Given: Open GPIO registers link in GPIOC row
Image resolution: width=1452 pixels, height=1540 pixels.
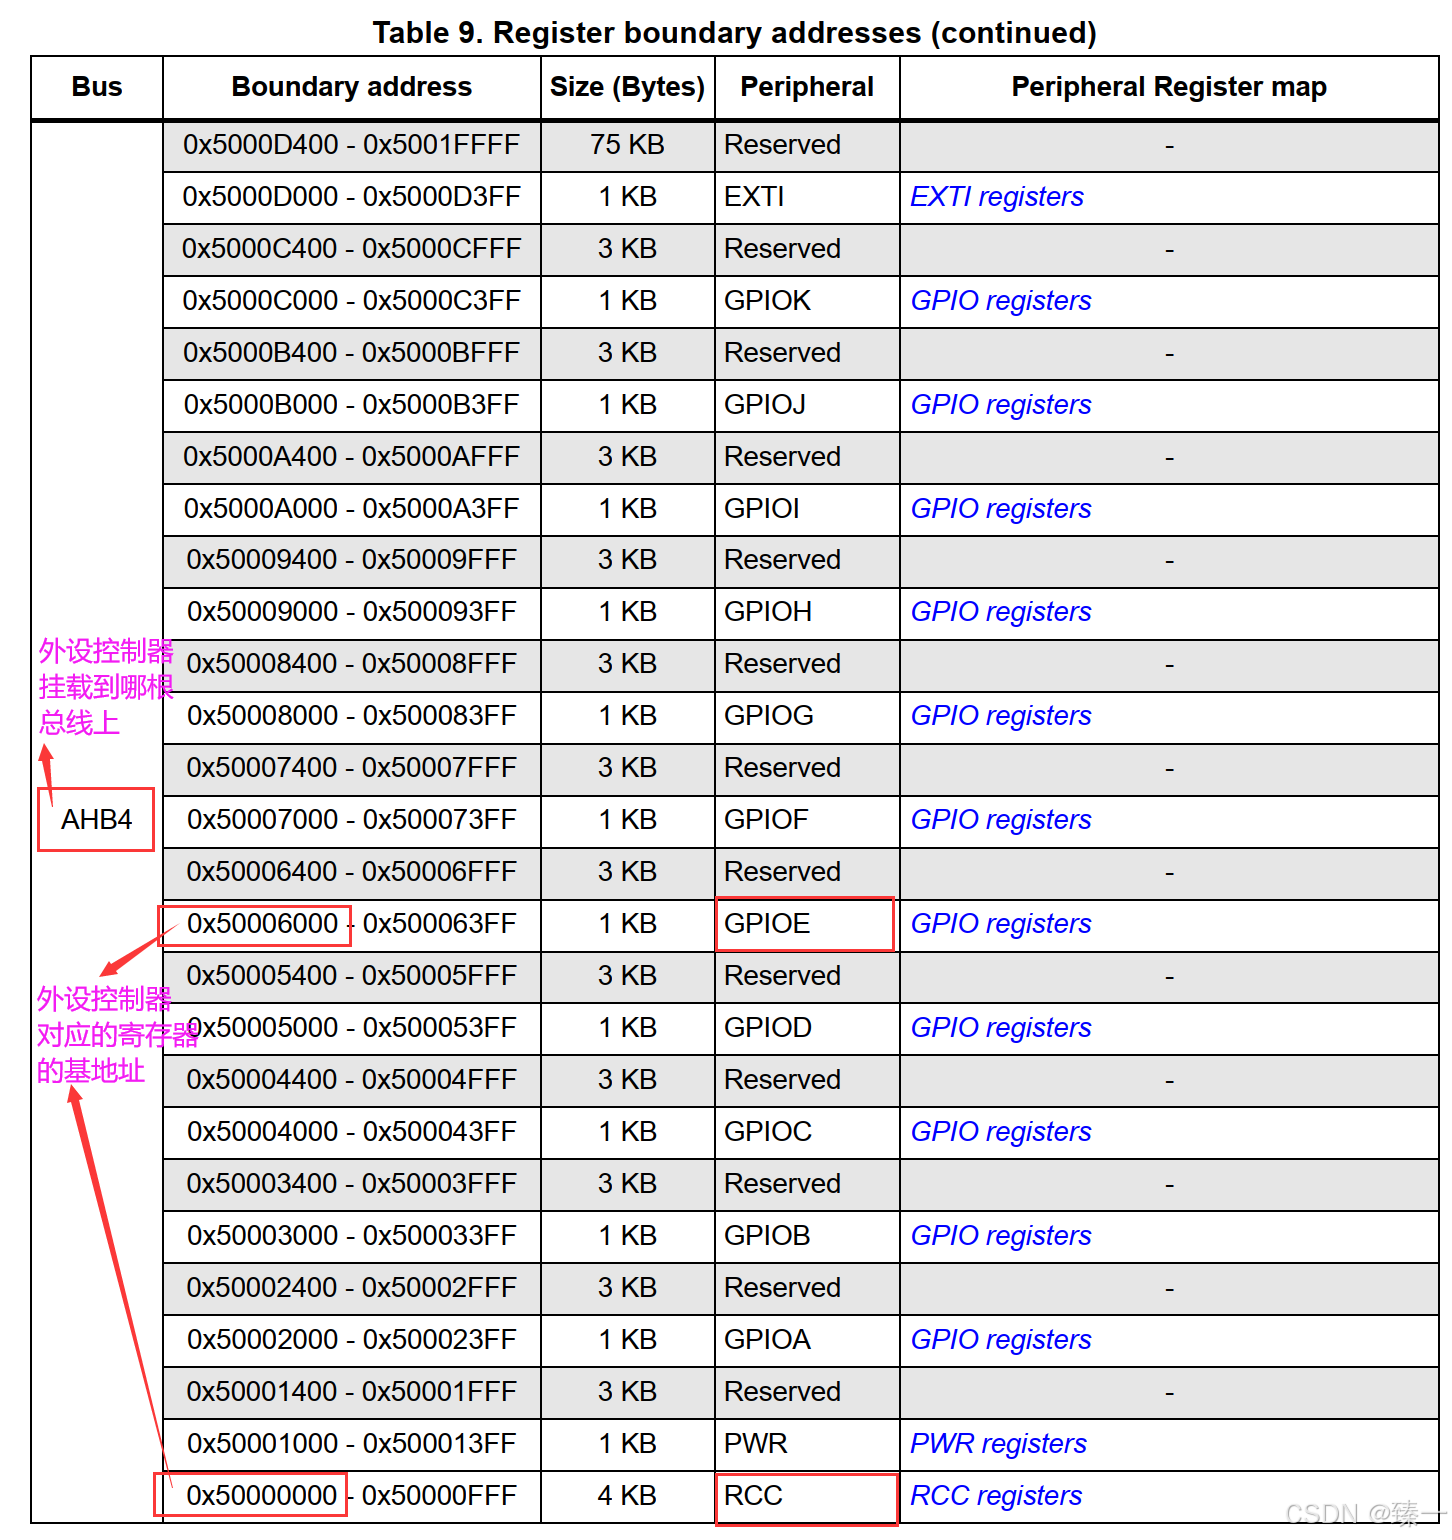Looking at the screenshot, I should point(1000,1132).
